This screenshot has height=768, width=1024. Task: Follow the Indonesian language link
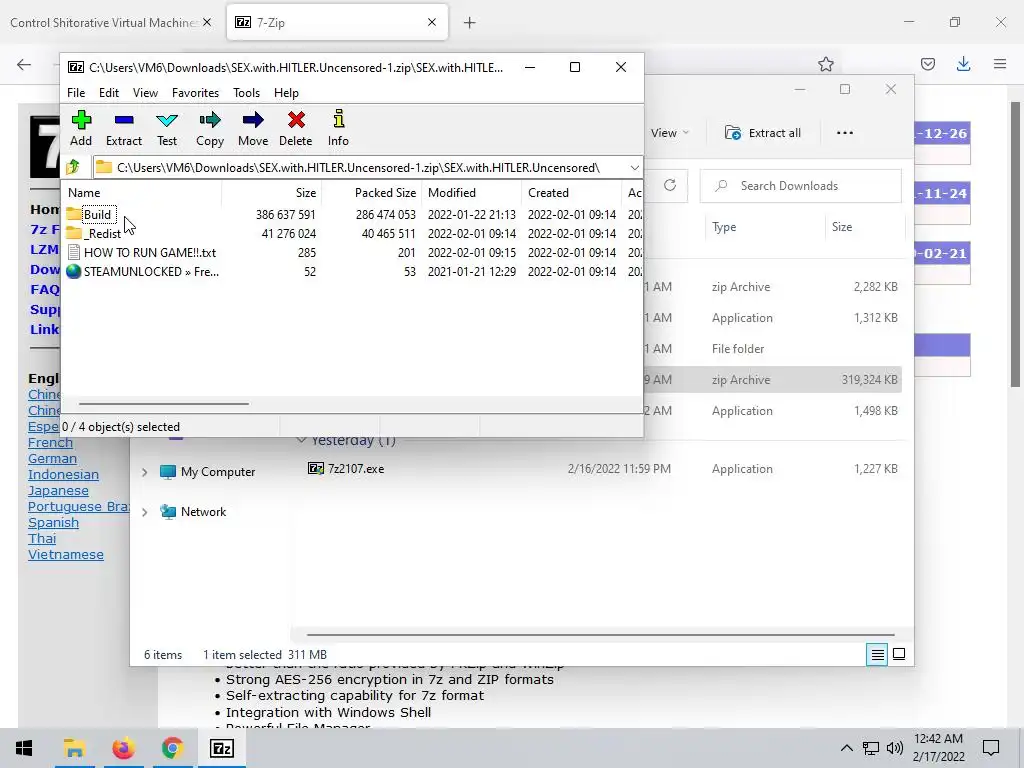(63, 475)
